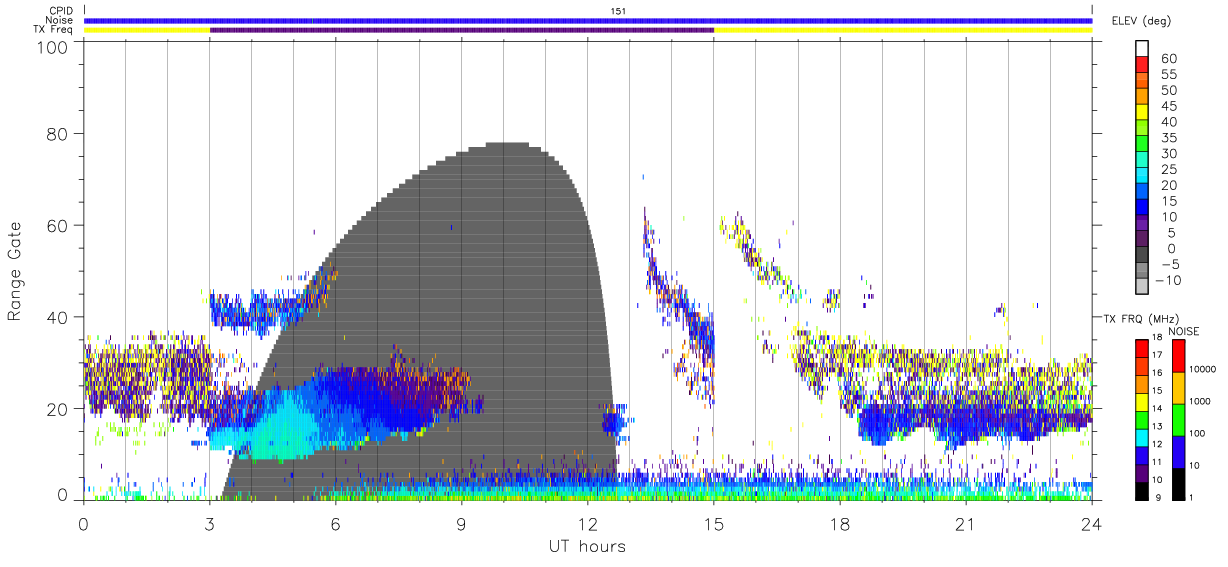Pick the light gray bottom segment of ELEV colorbar
1228x567 pixels.
[x=1142, y=288]
